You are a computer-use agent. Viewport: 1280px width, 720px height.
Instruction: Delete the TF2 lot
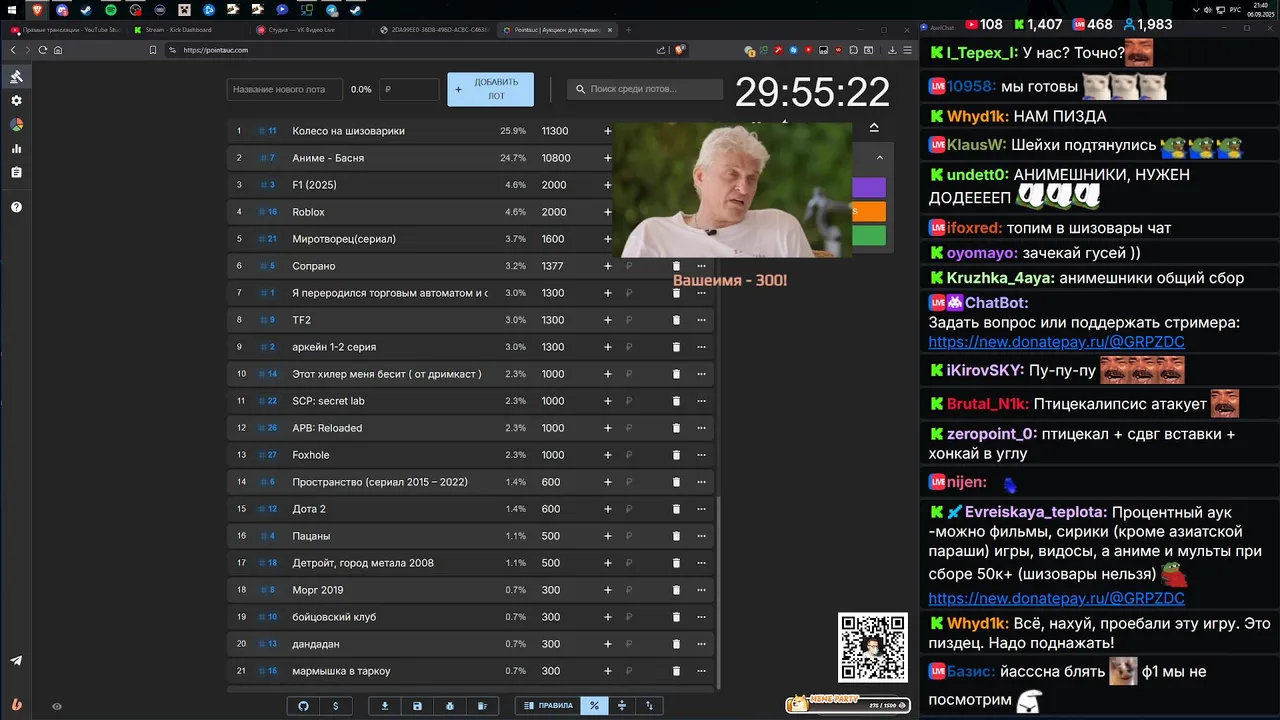676,320
